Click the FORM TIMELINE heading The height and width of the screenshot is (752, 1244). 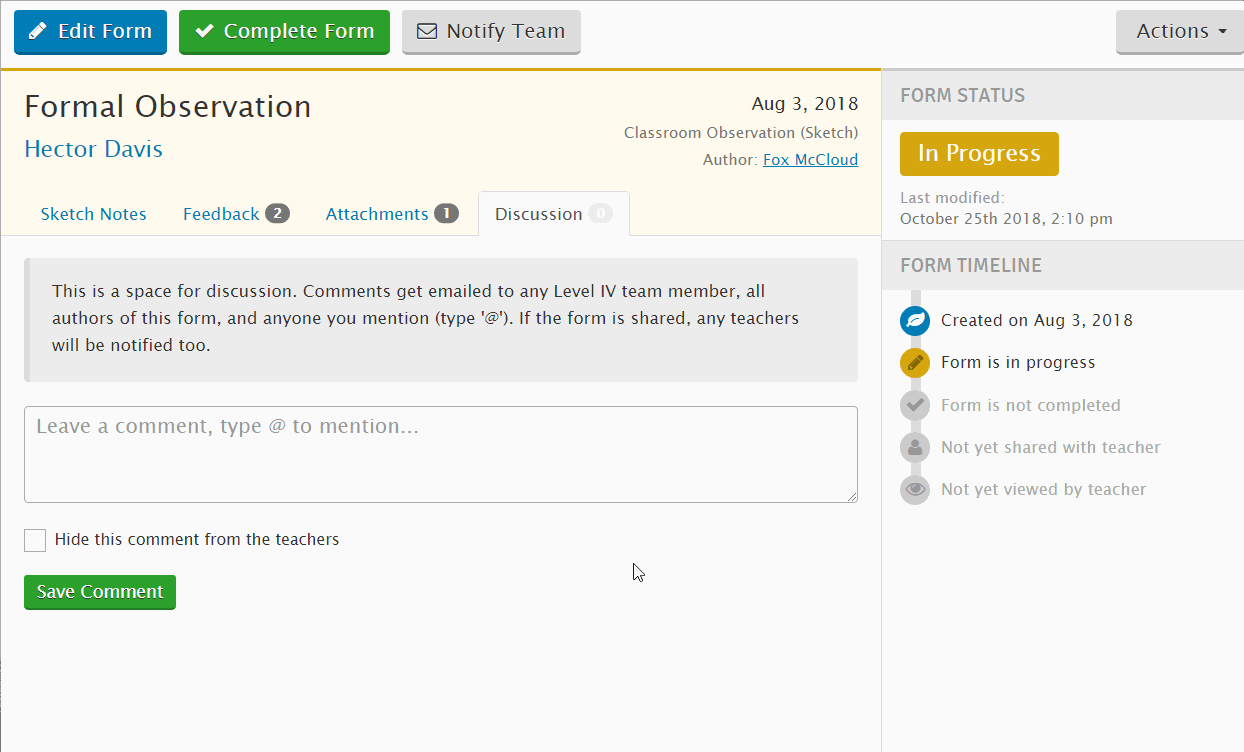point(971,266)
